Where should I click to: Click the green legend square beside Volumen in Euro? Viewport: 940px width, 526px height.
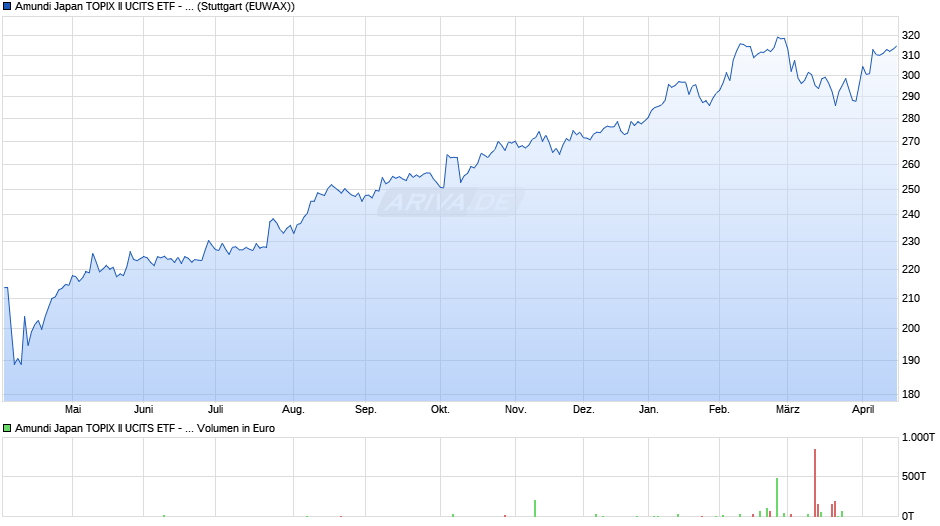7,428
